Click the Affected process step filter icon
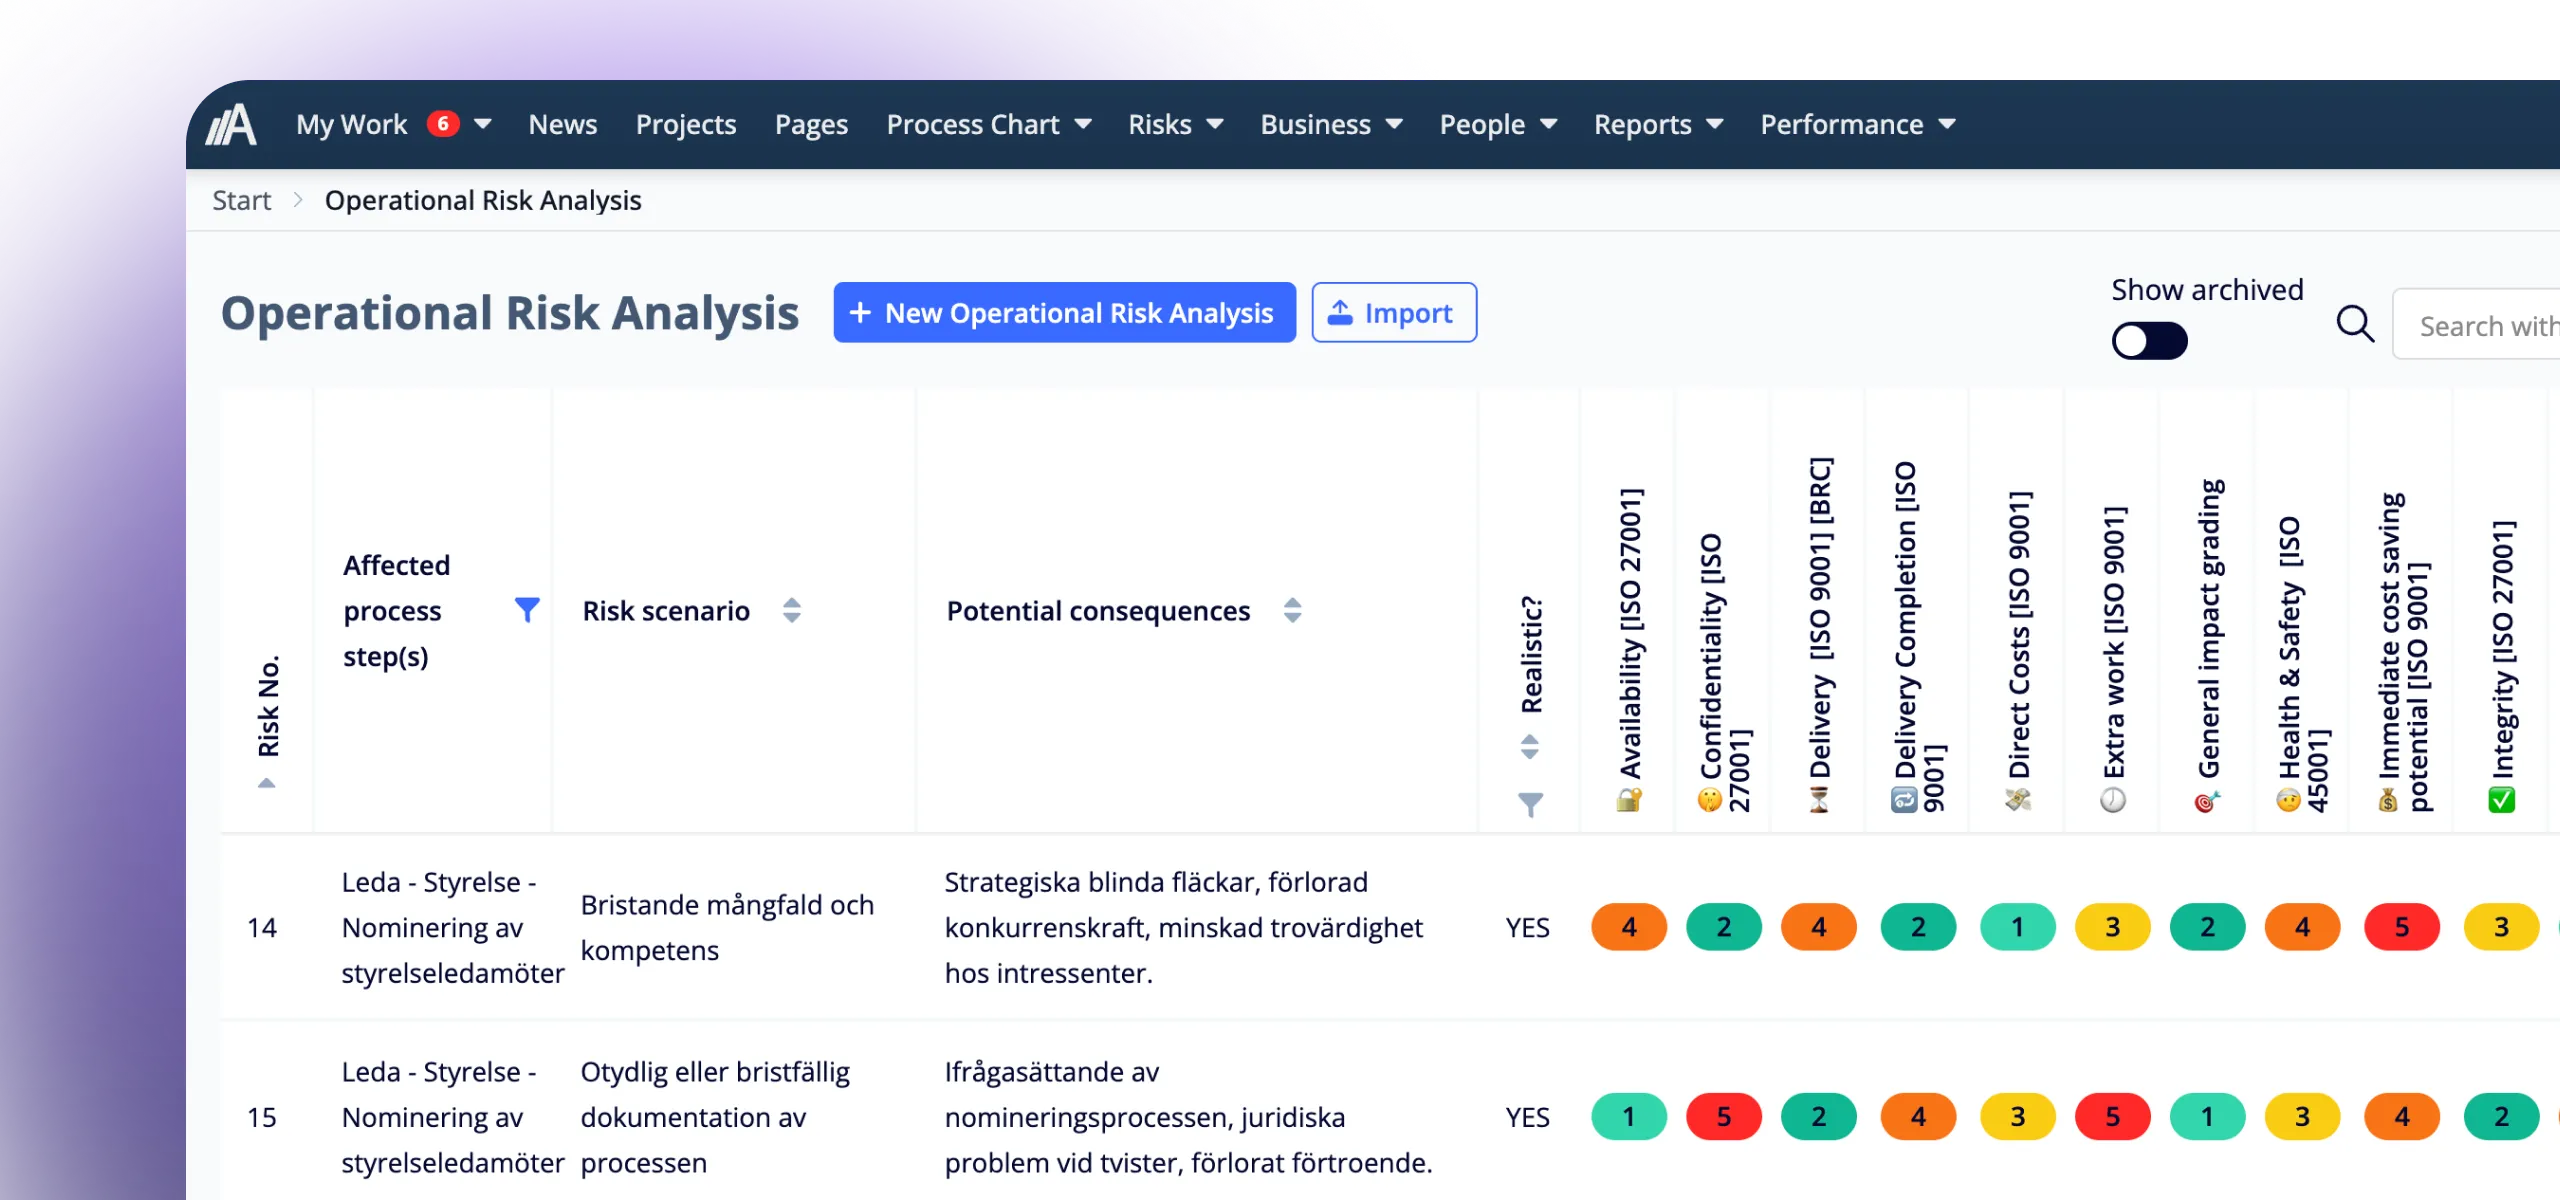The image size is (2560, 1200). click(x=527, y=610)
